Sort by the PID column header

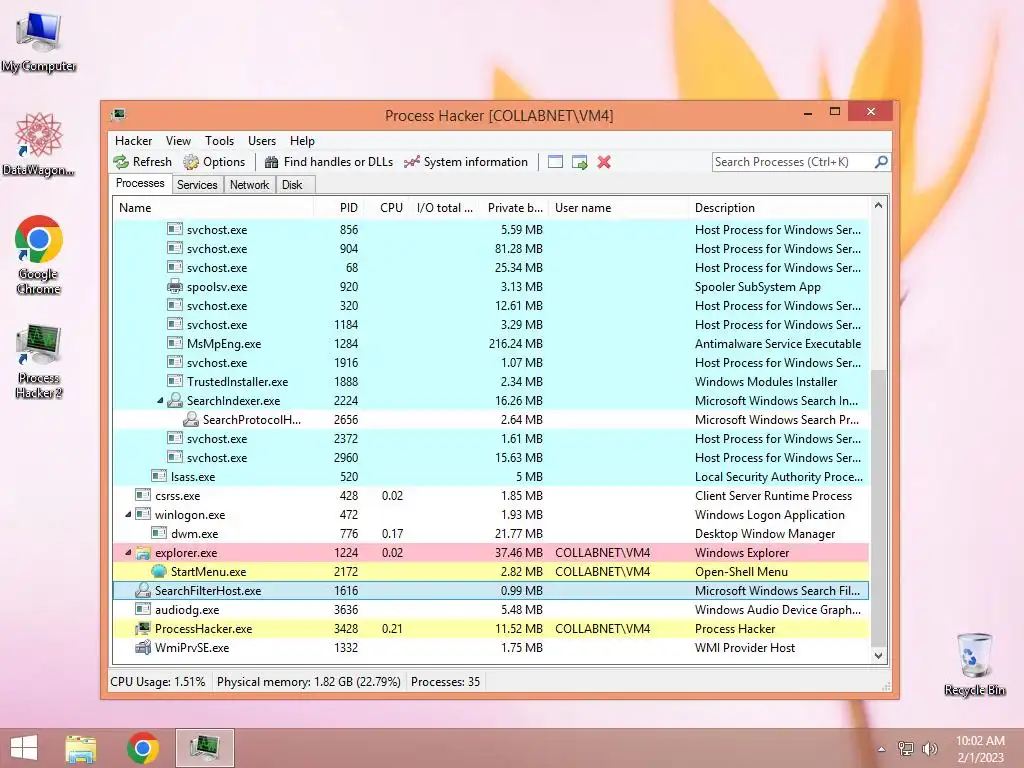click(x=339, y=208)
